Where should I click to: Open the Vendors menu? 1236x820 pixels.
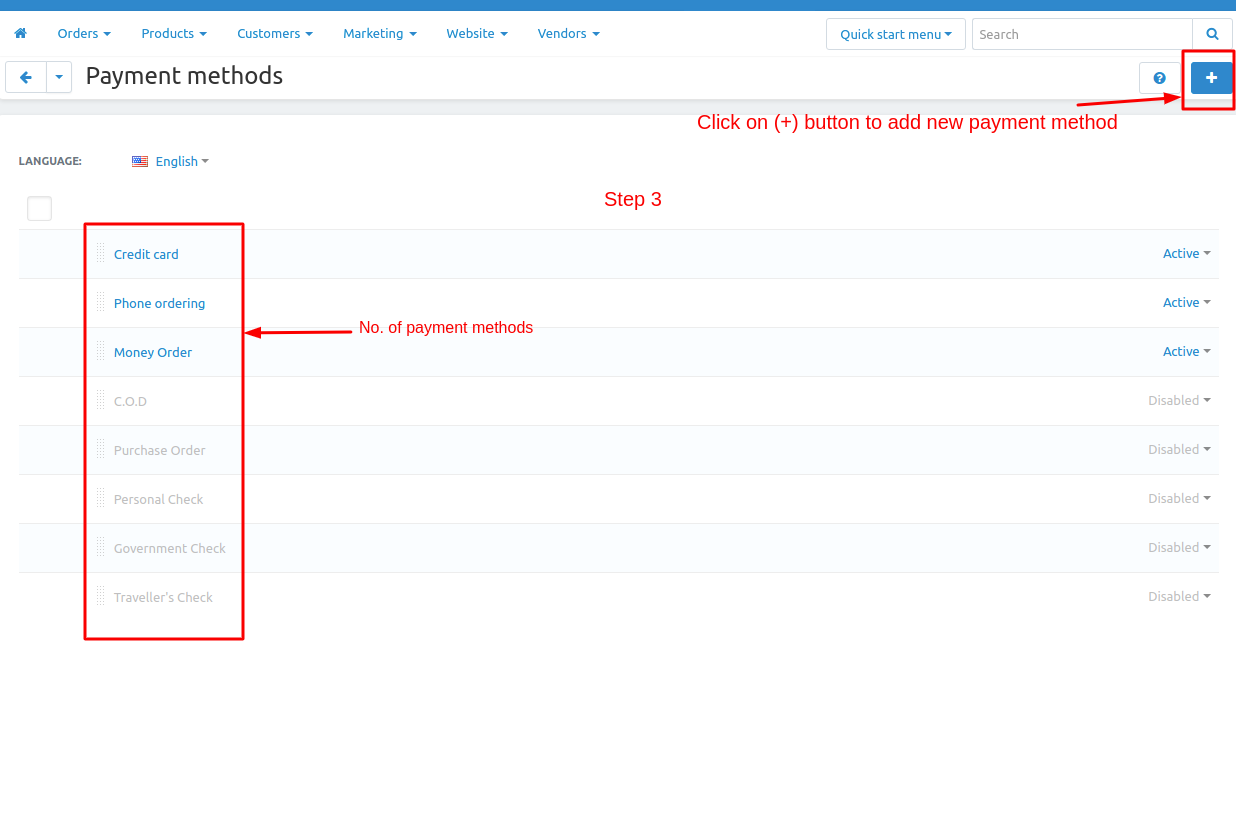pos(568,34)
